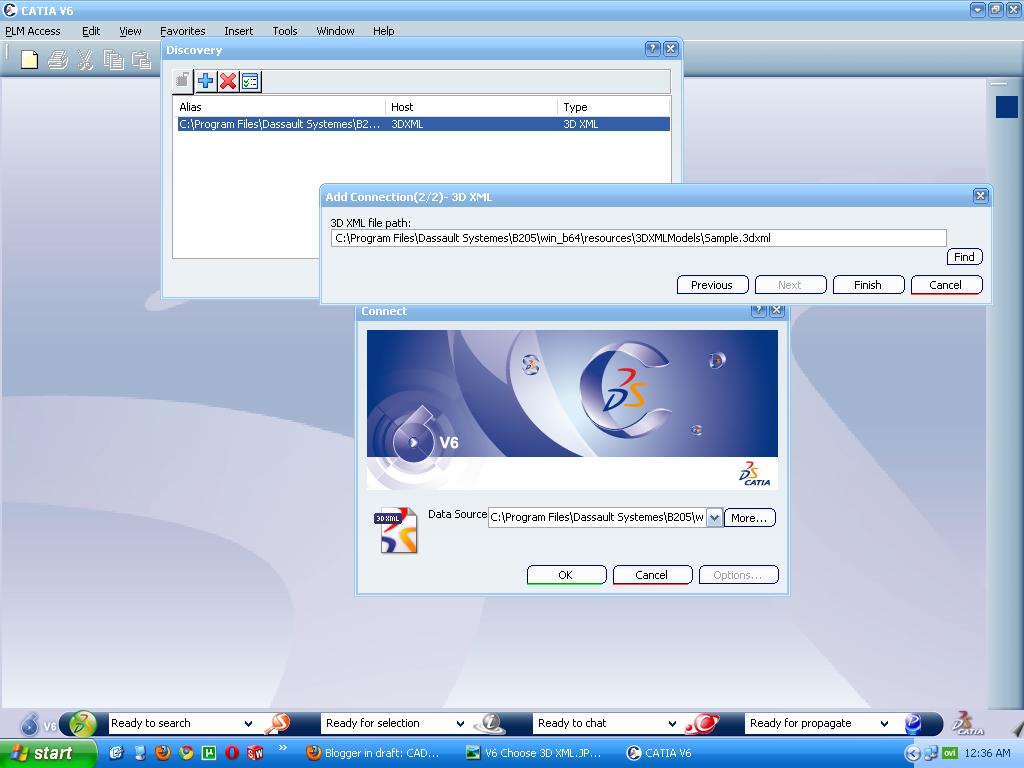Click the help question mark in Discovery dialog
1024x768 pixels.
click(652, 49)
